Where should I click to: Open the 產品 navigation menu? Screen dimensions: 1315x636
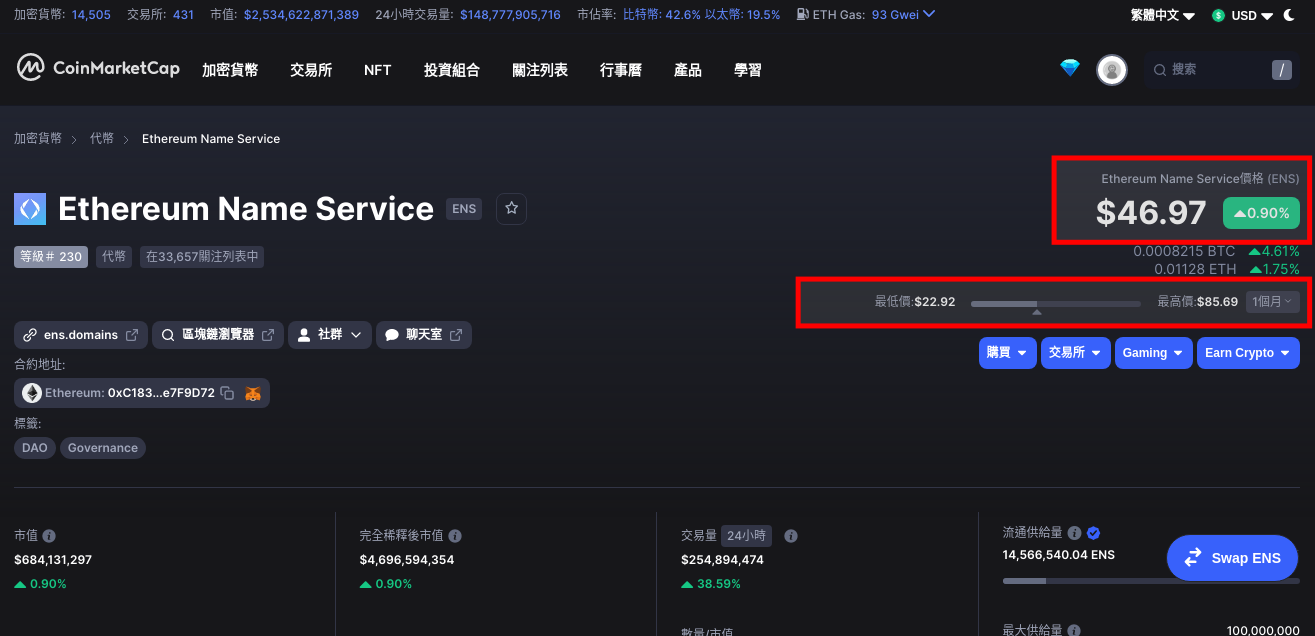click(688, 70)
